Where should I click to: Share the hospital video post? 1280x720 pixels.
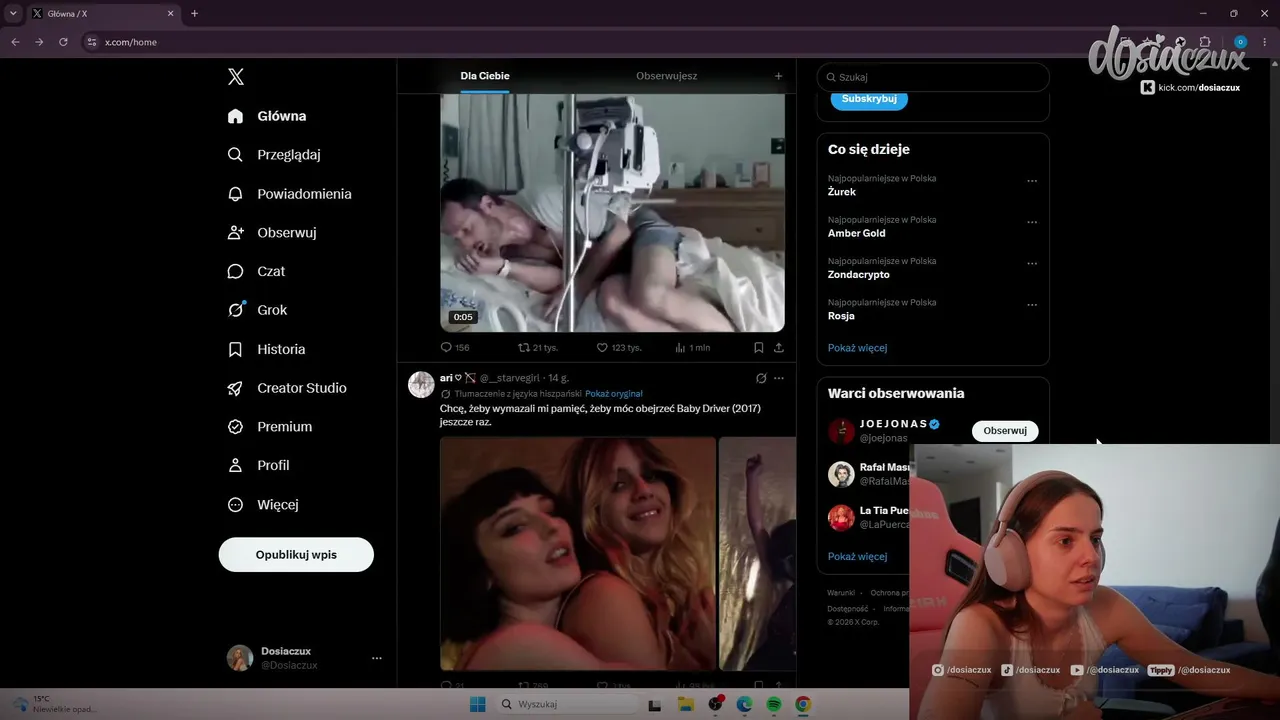(x=779, y=348)
